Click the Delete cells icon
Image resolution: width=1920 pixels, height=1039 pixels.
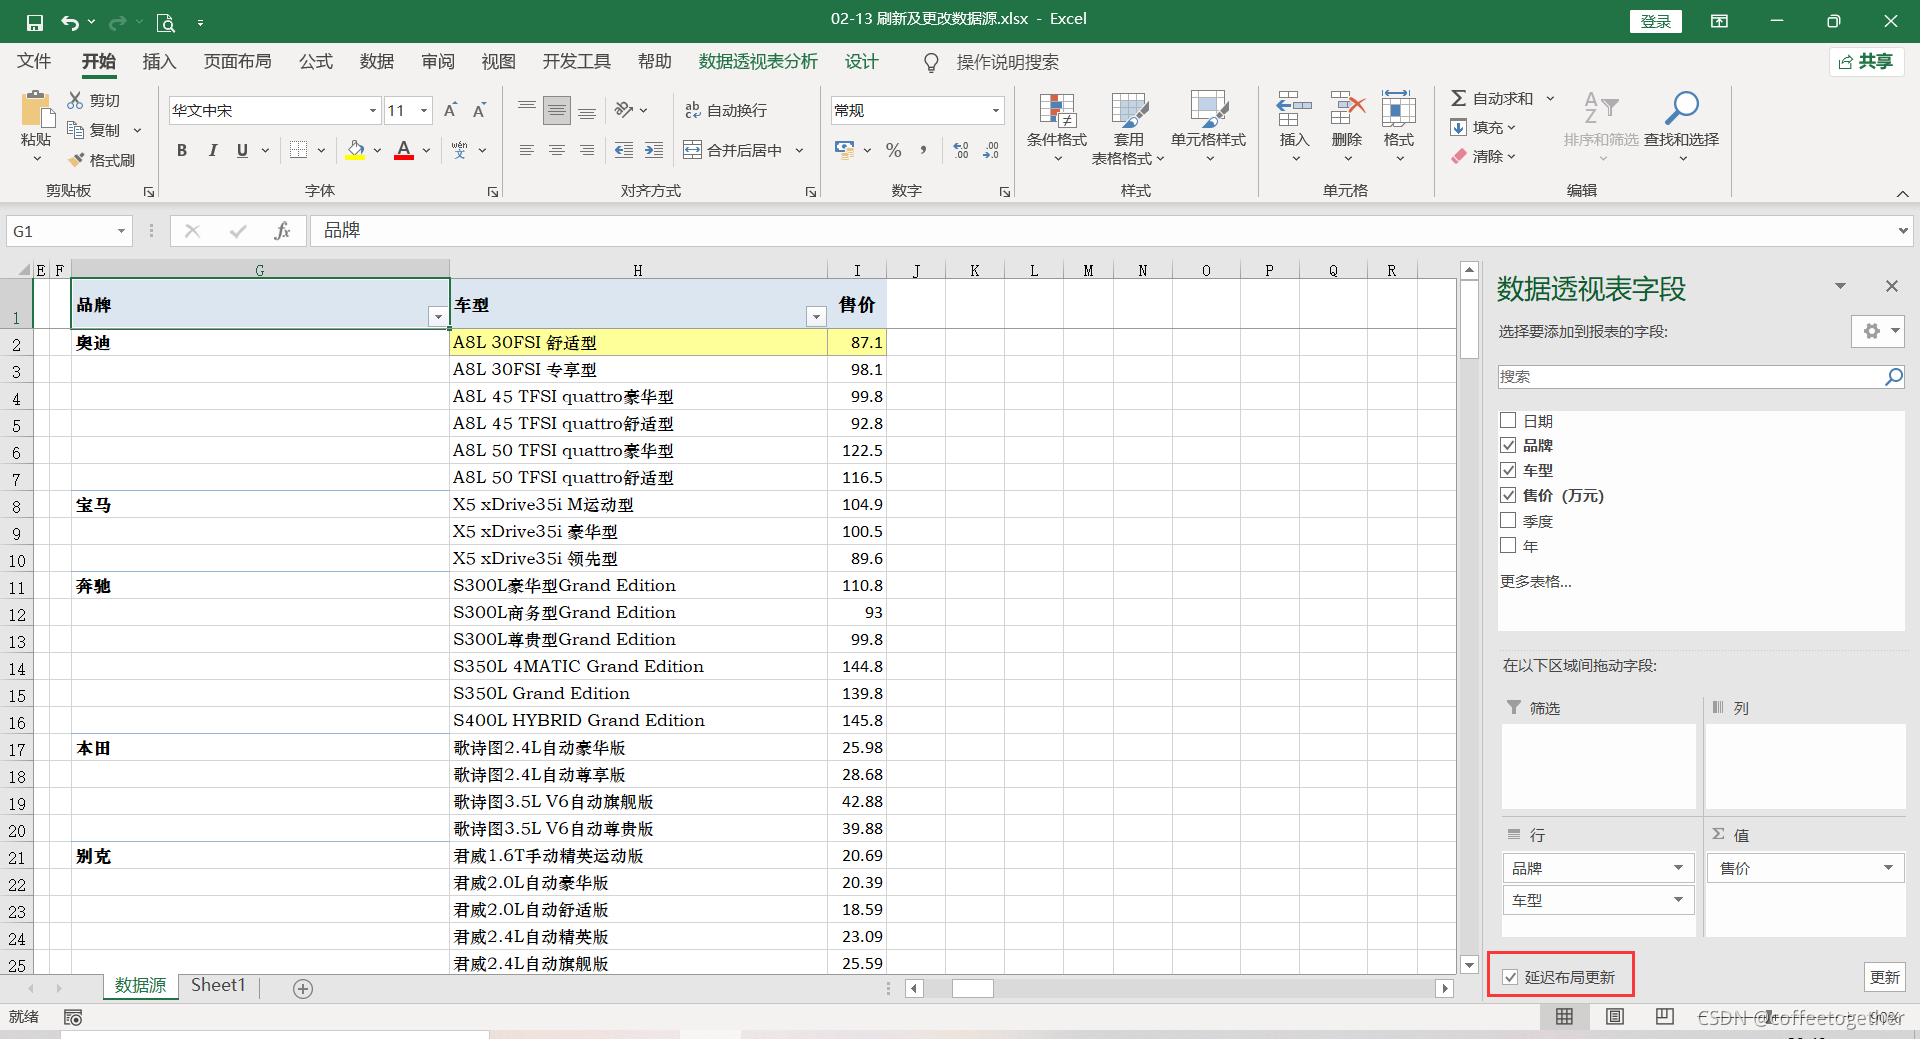(1347, 109)
